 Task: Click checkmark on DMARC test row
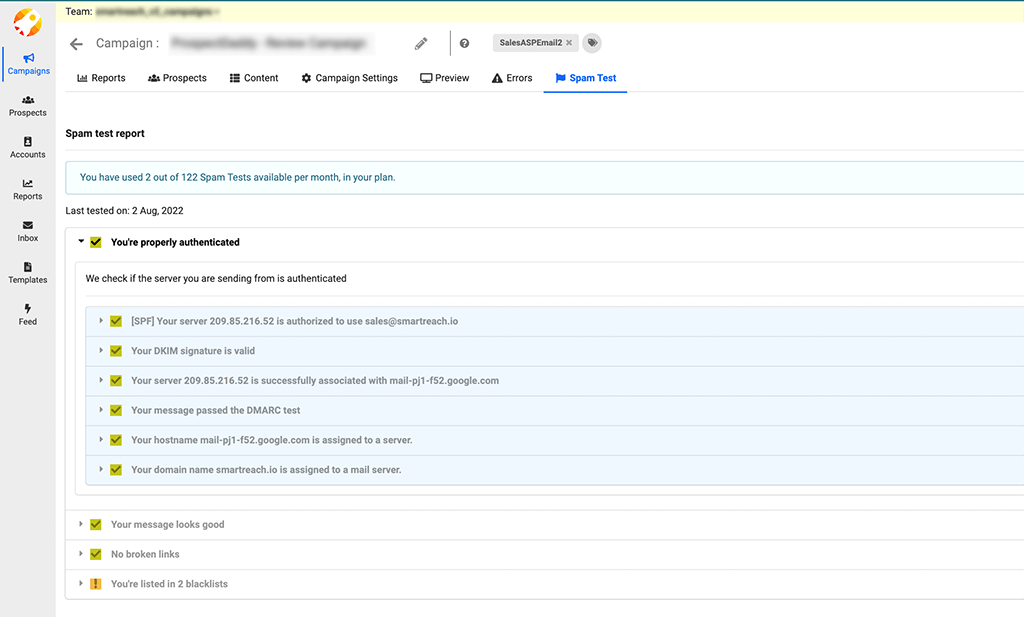(x=116, y=410)
